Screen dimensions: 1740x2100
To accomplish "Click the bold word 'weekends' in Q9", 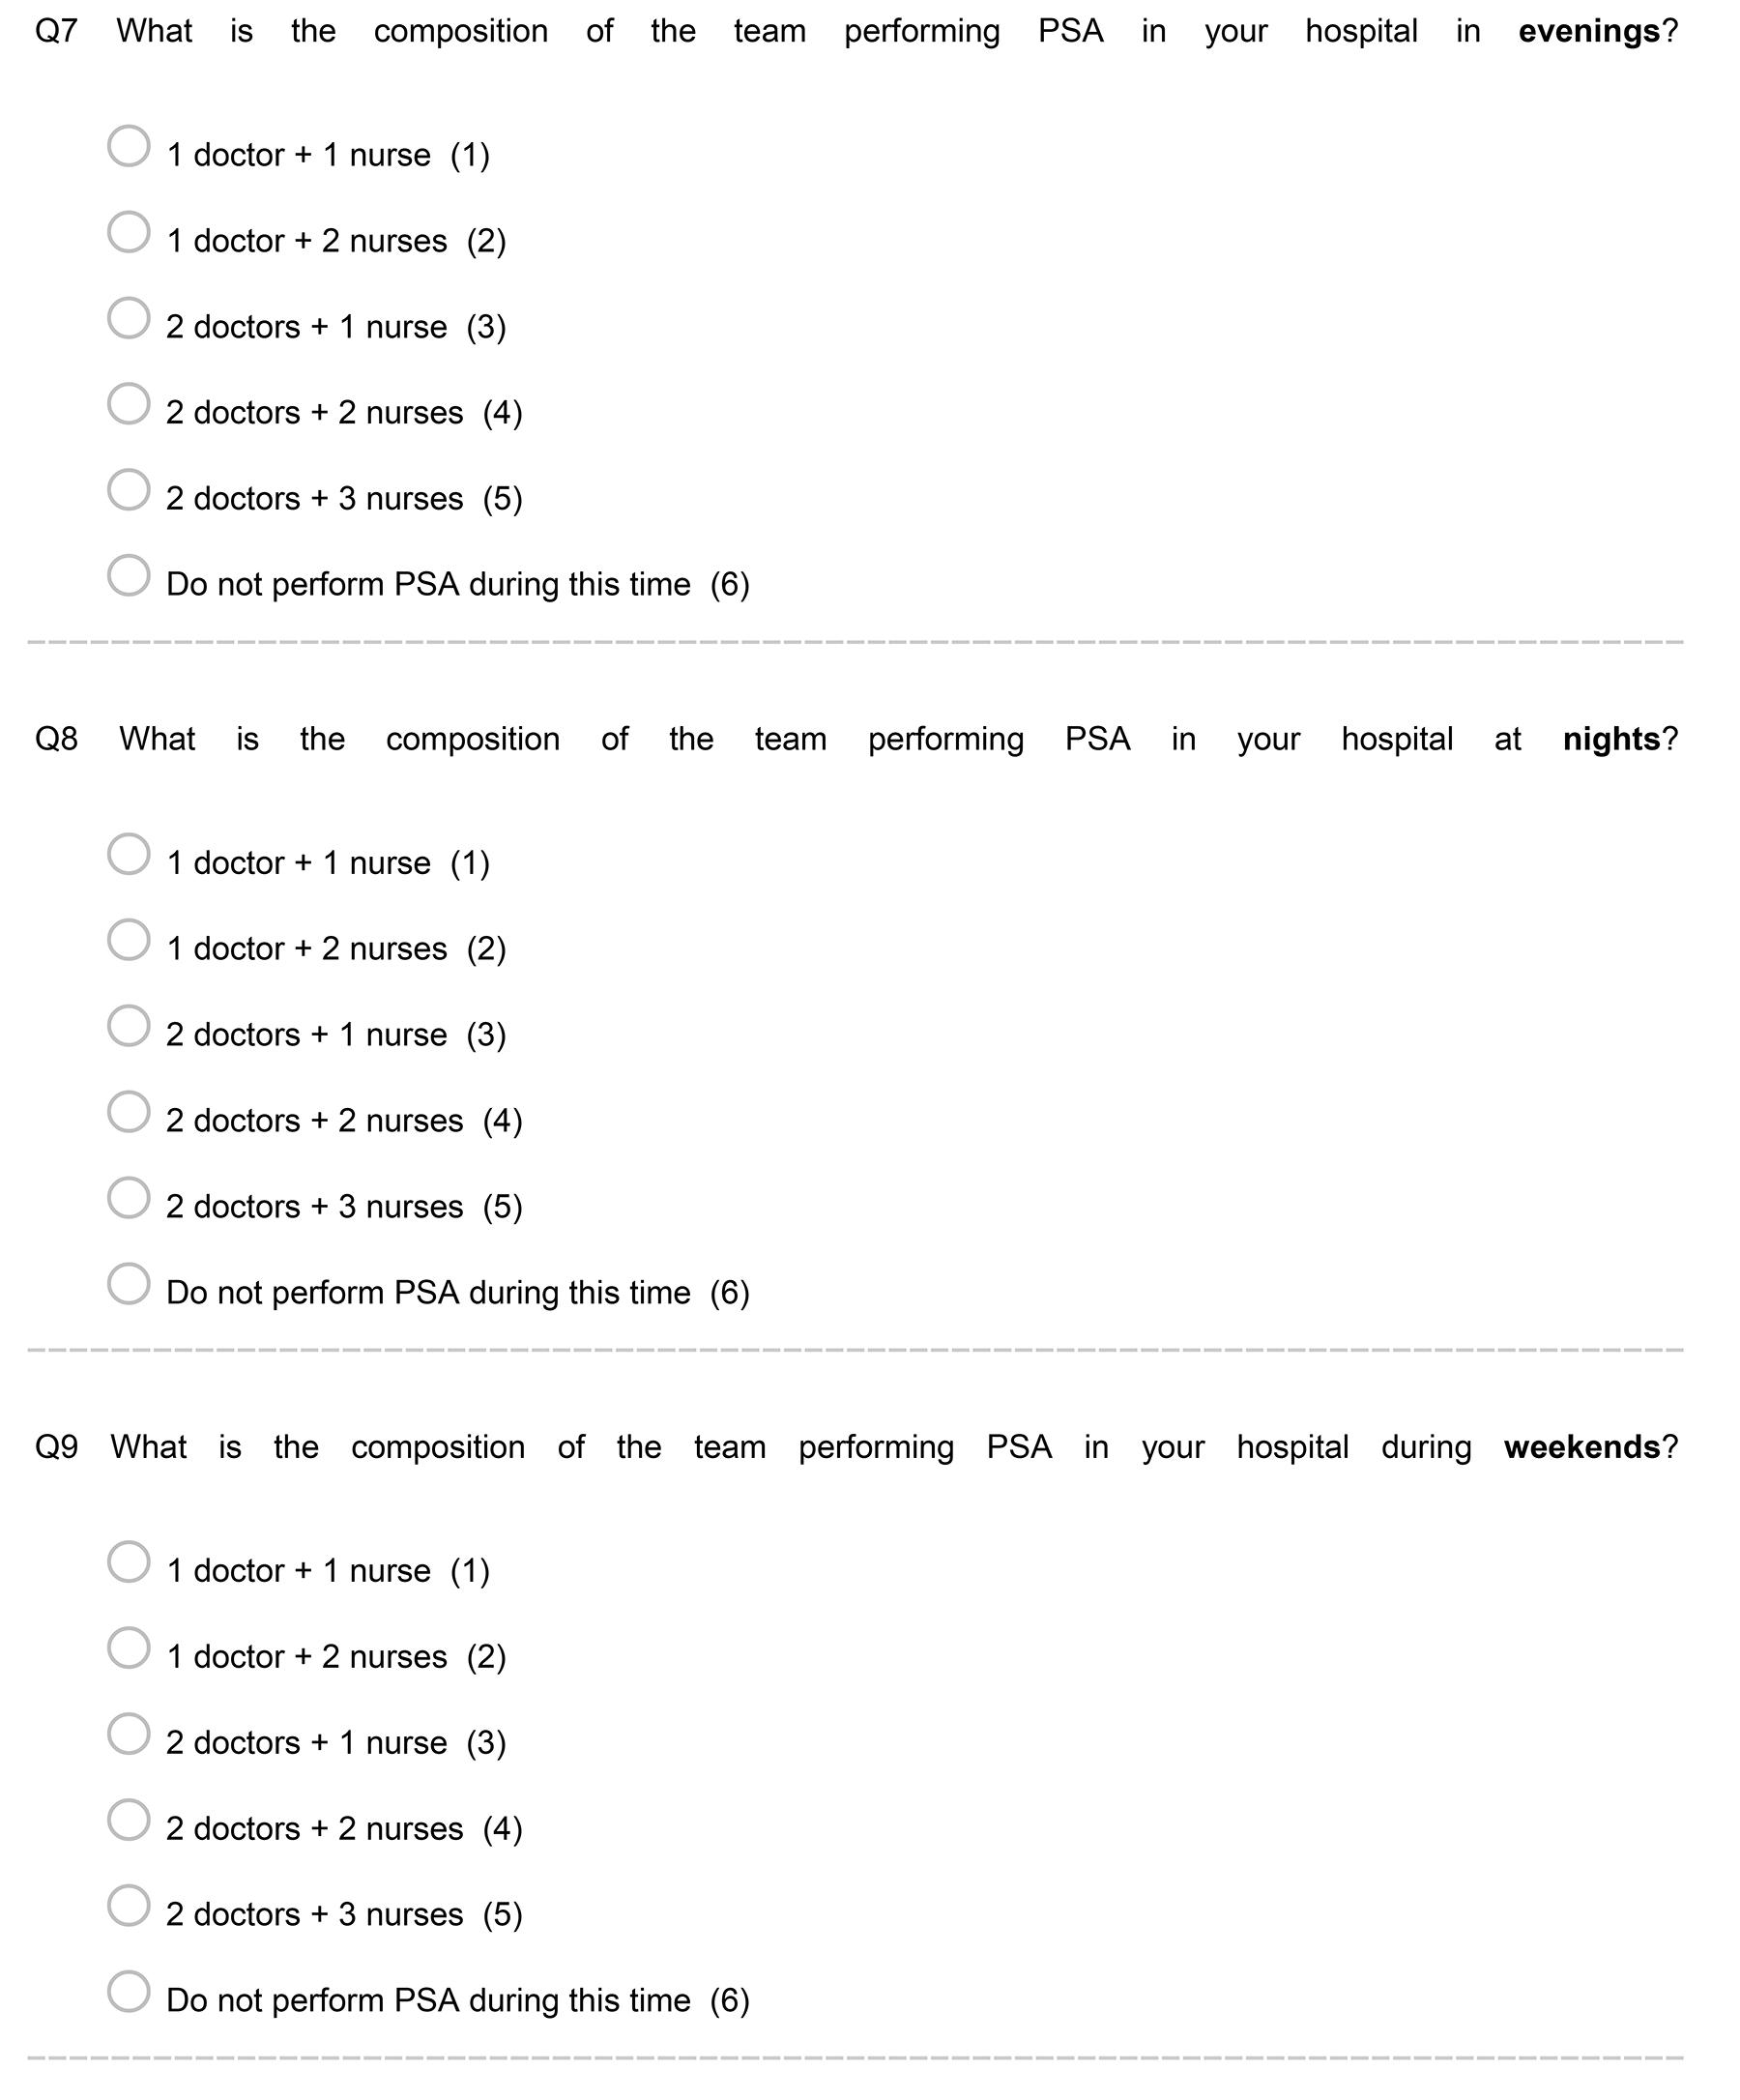I will pyautogui.click(x=1581, y=1447).
